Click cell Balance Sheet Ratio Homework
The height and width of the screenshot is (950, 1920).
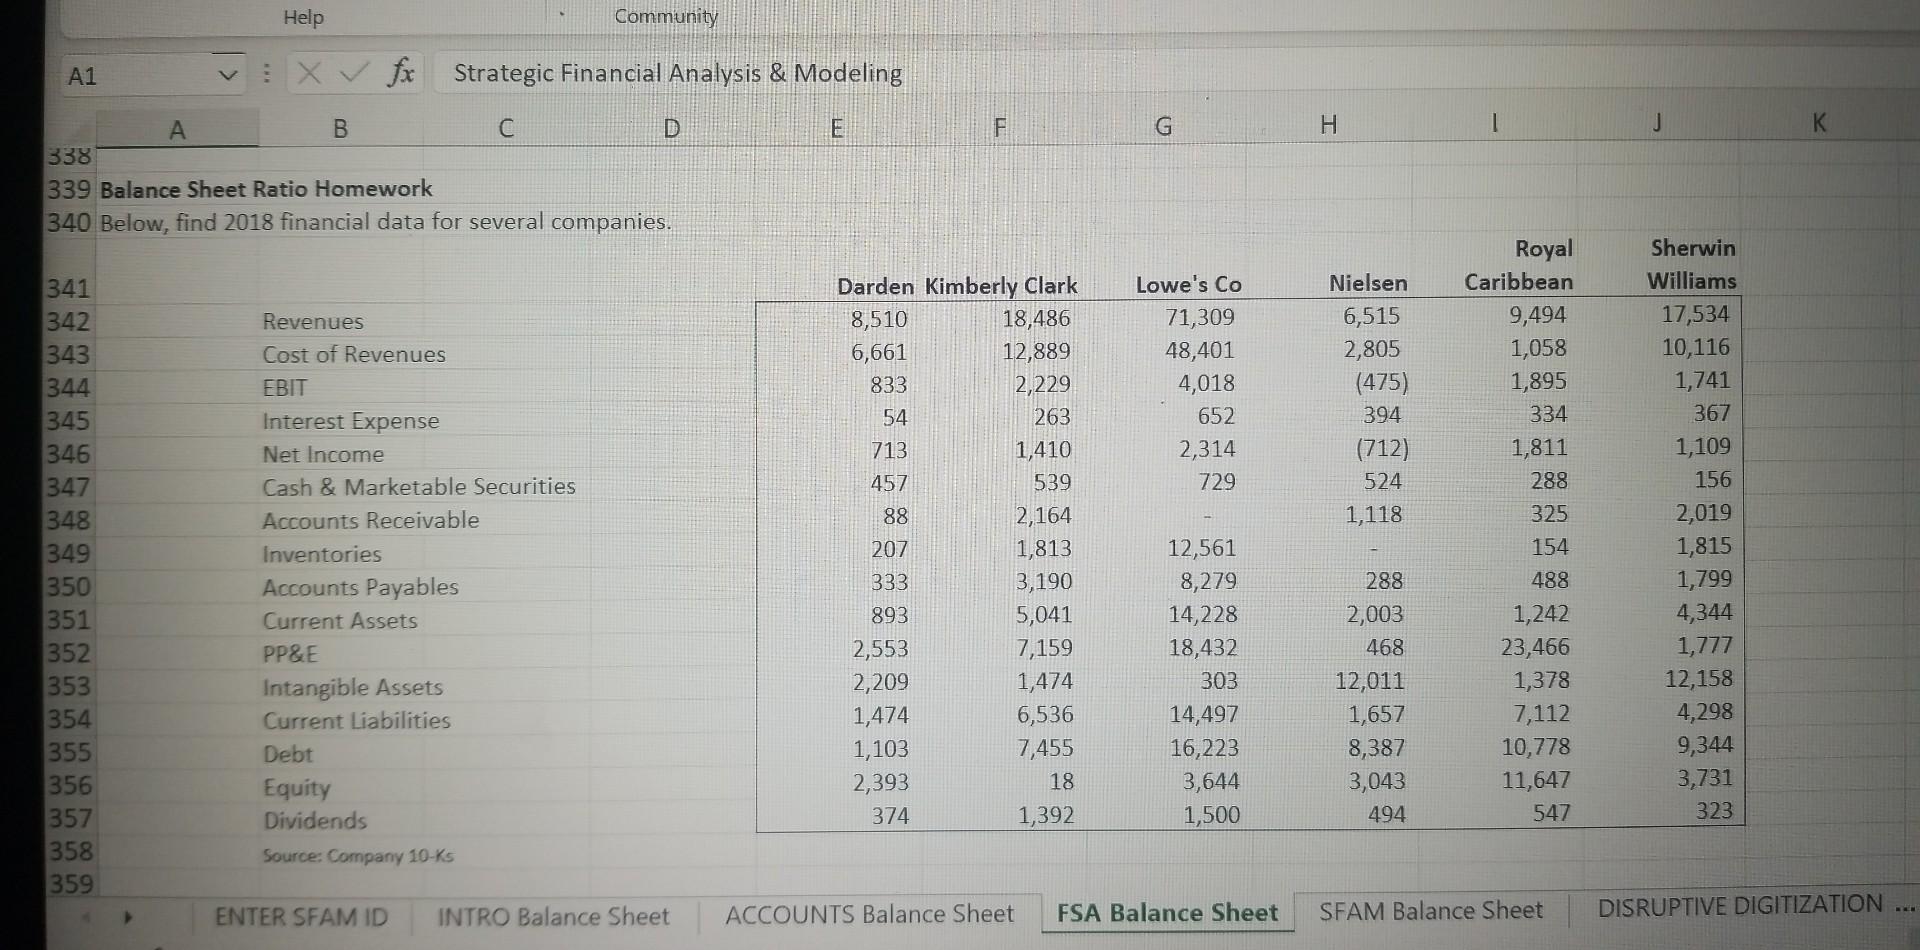pos(266,189)
